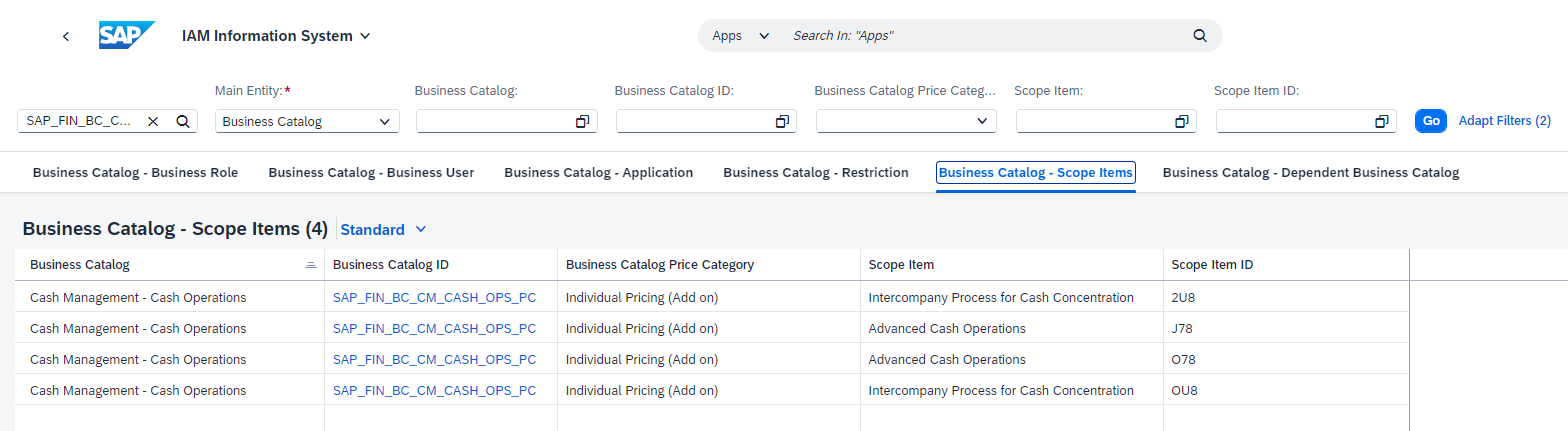This screenshot has height=431, width=1568.
Task: Open value help for Scope Item ID
Action: point(1381,122)
